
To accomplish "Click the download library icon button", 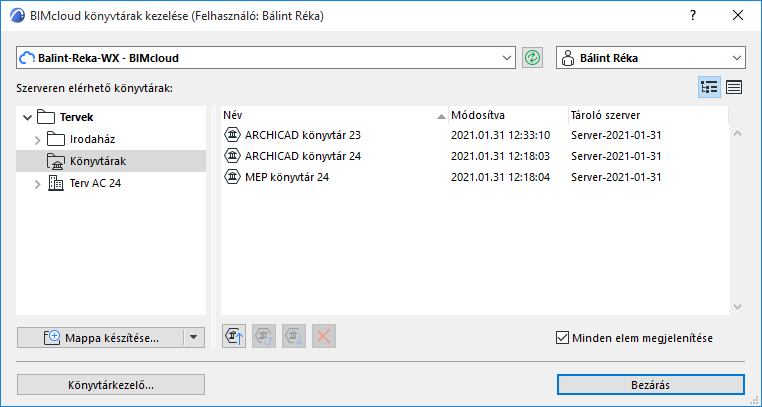I will click(293, 337).
